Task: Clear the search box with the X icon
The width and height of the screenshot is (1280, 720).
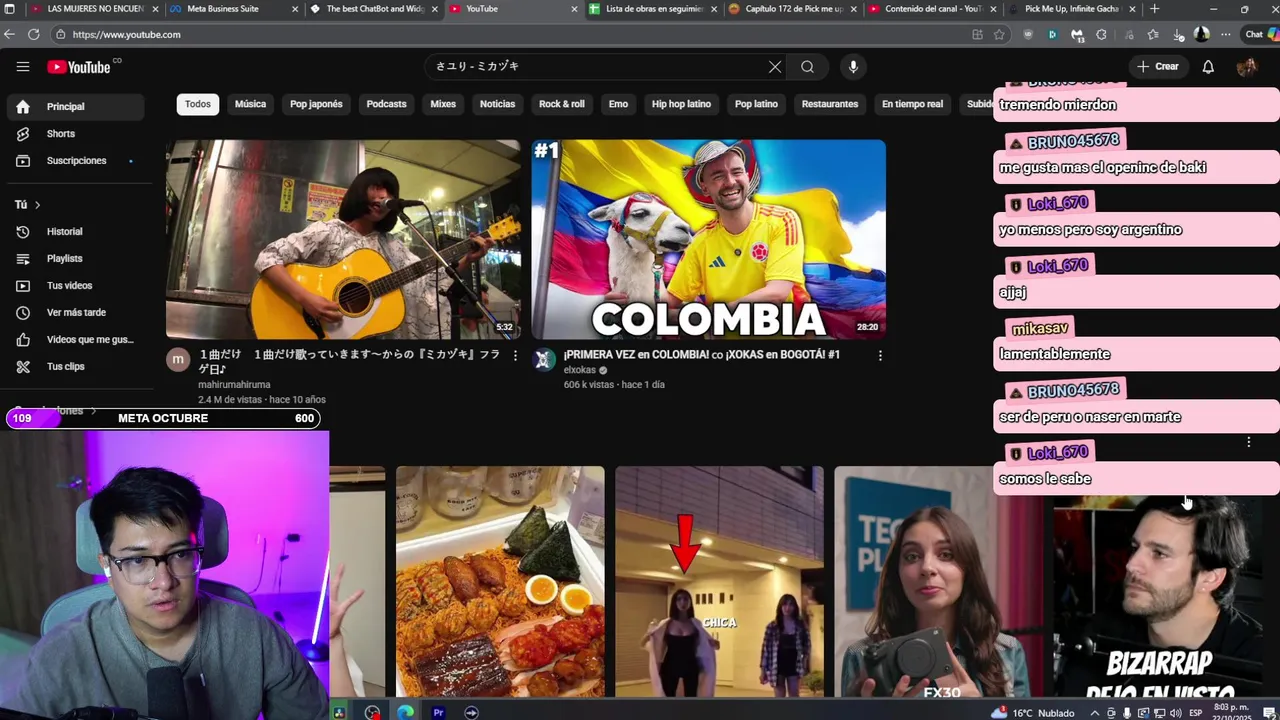Action: tap(775, 67)
